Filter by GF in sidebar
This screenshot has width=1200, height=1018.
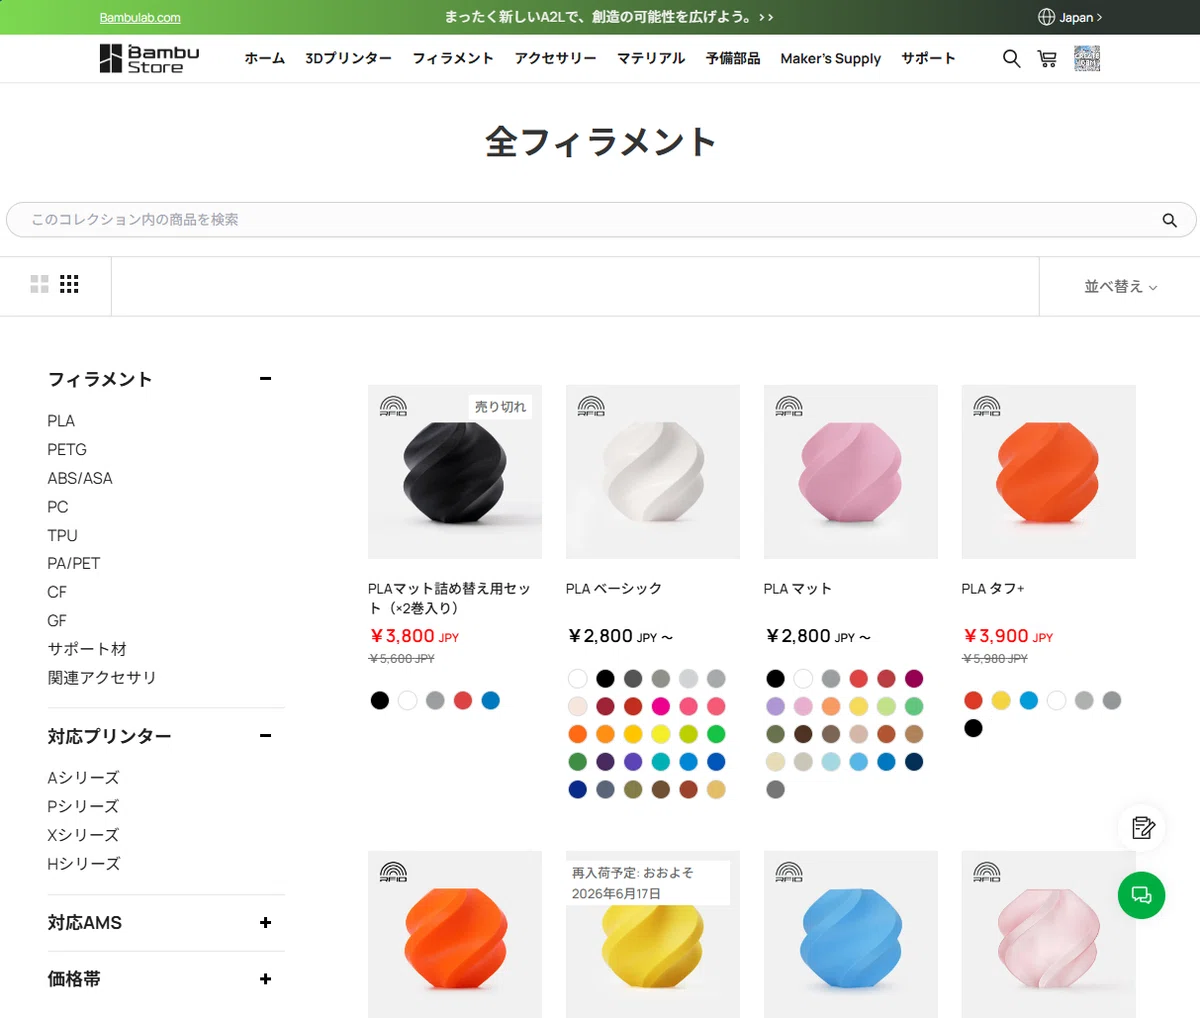point(57,621)
